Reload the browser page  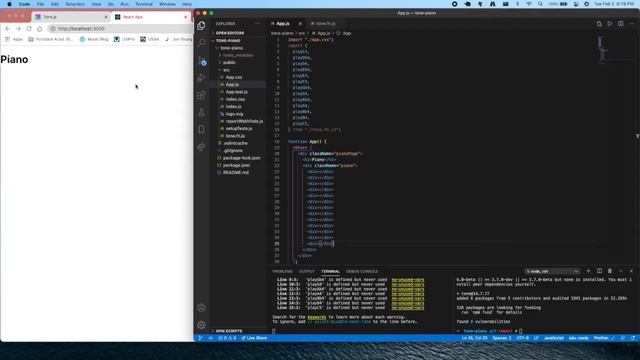pyautogui.click(x=29, y=29)
